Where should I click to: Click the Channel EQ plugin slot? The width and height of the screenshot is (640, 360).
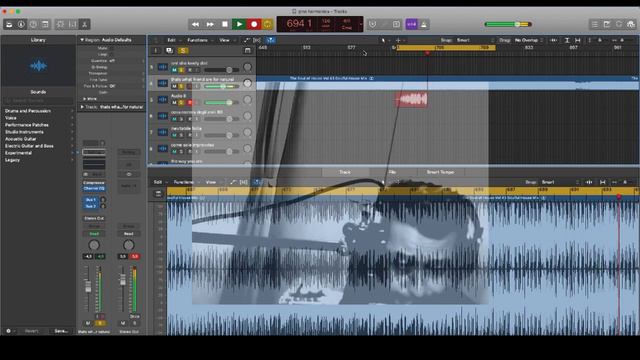click(x=94, y=189)
